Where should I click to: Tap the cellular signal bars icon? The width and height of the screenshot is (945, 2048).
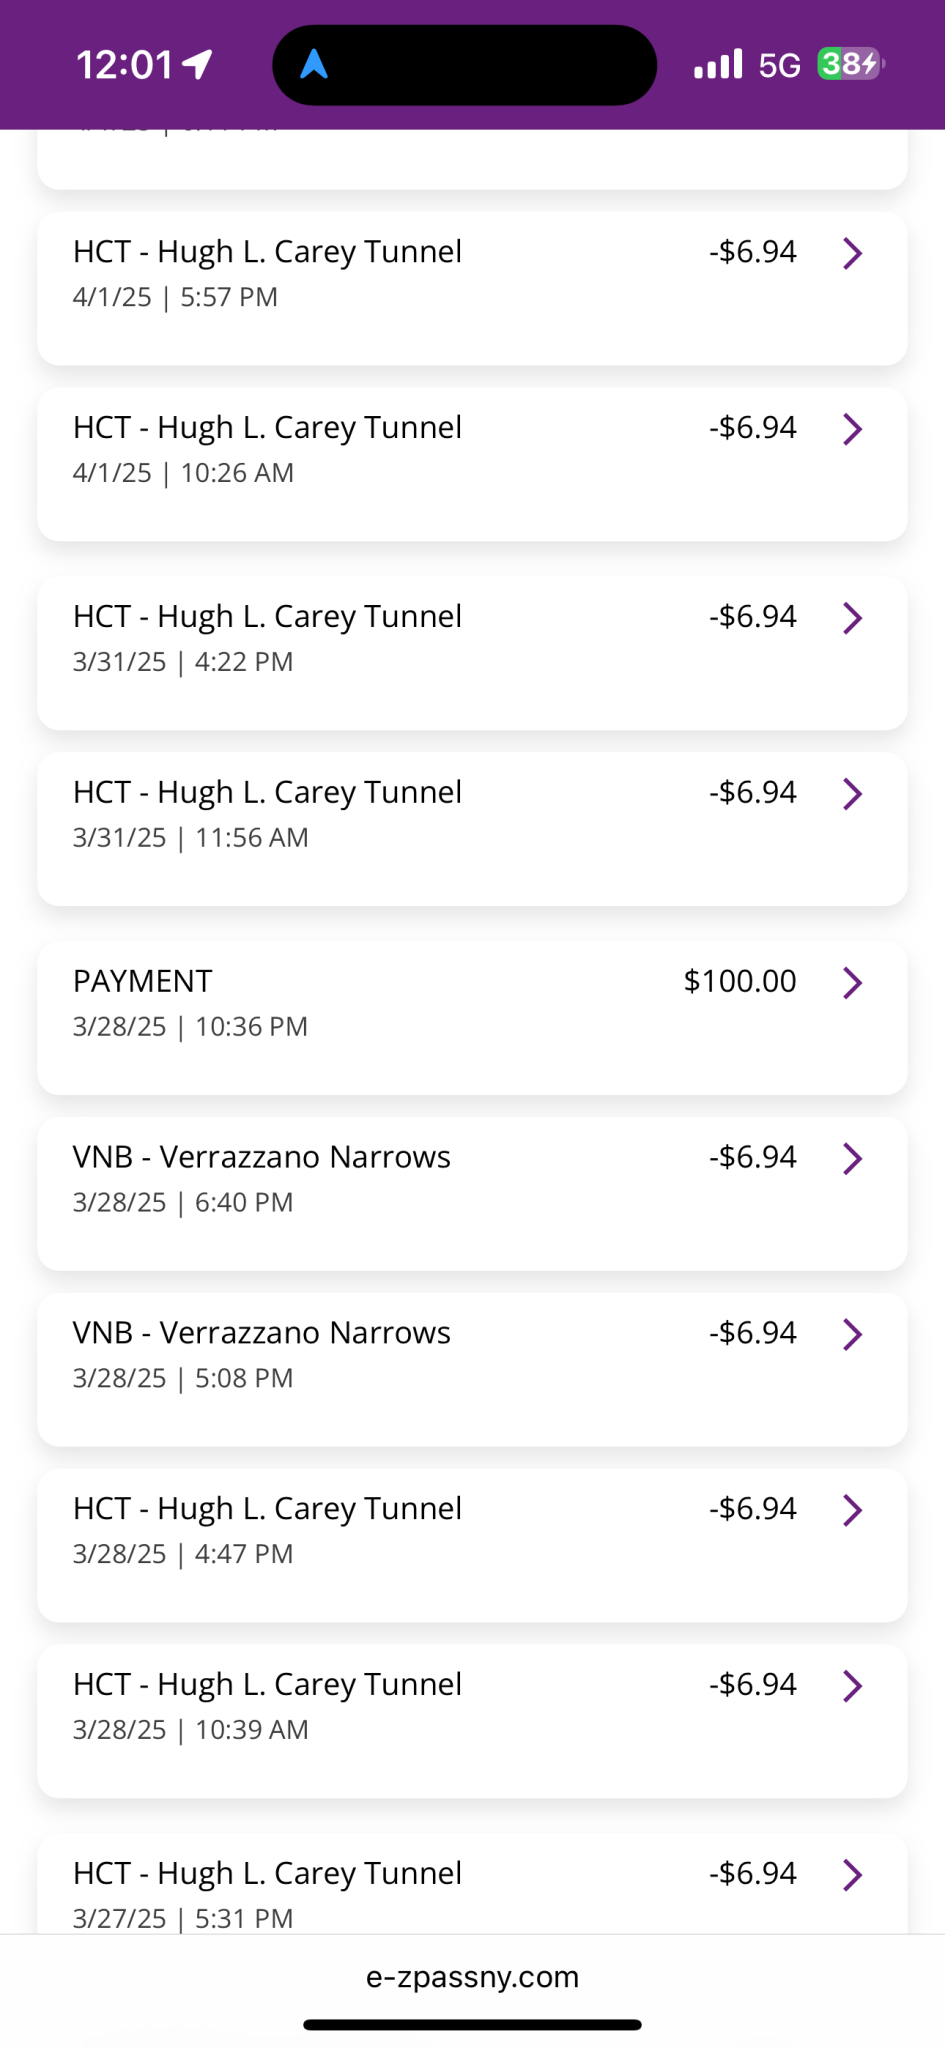(718, 64)
